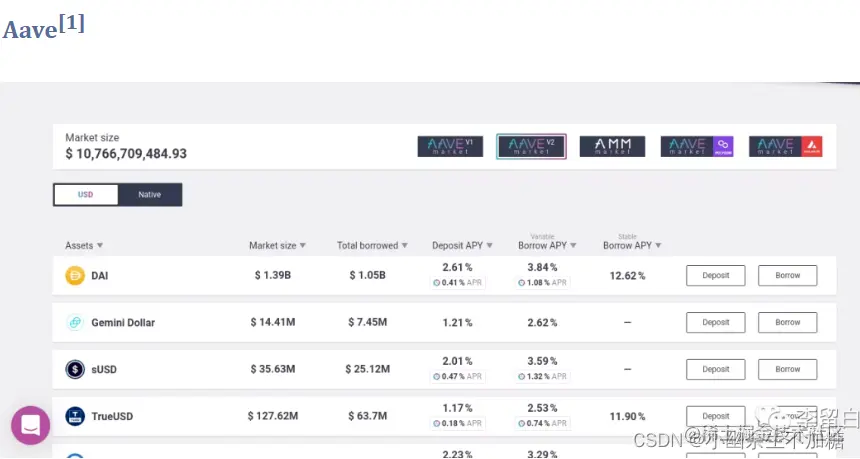Click total market size $ 10,766,709,484.93
This screenshot has width=860, height=459.
(x=126, y=154)
